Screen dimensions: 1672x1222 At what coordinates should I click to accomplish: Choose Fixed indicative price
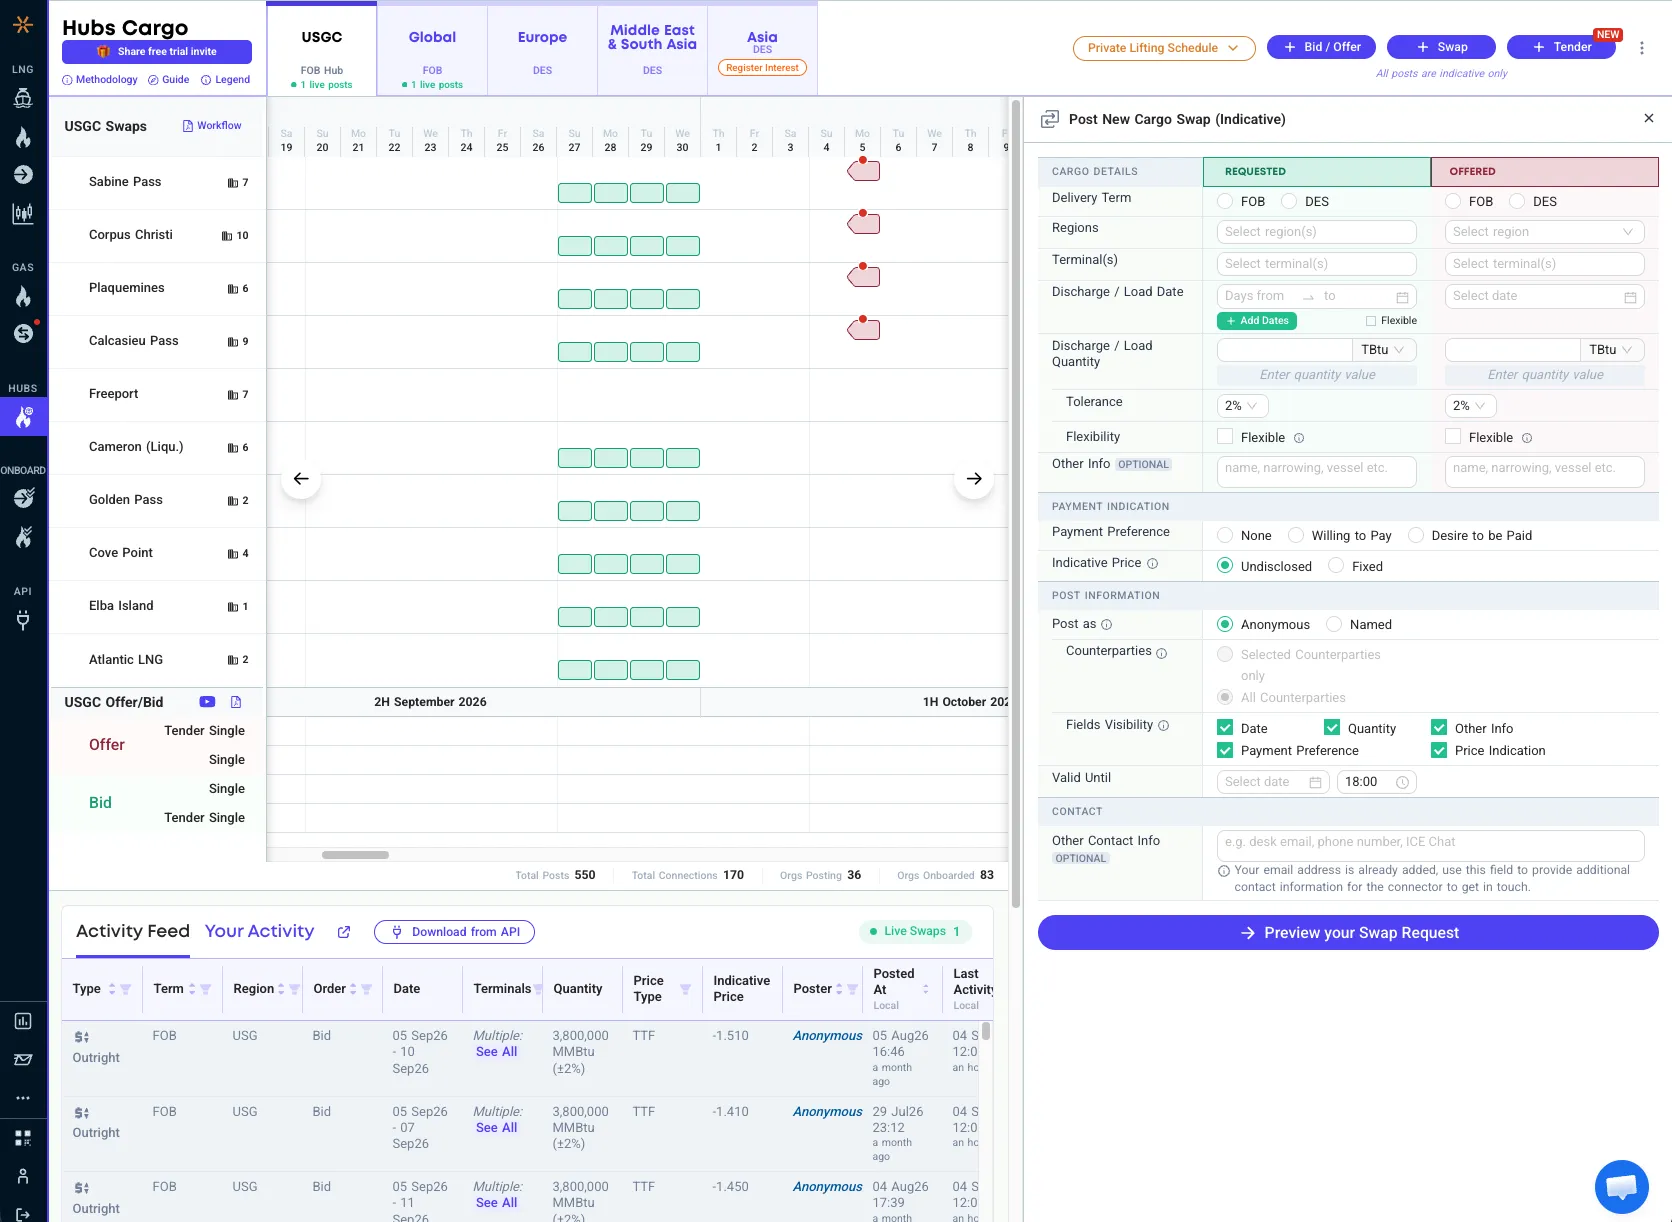click(x=1336, y=566)
